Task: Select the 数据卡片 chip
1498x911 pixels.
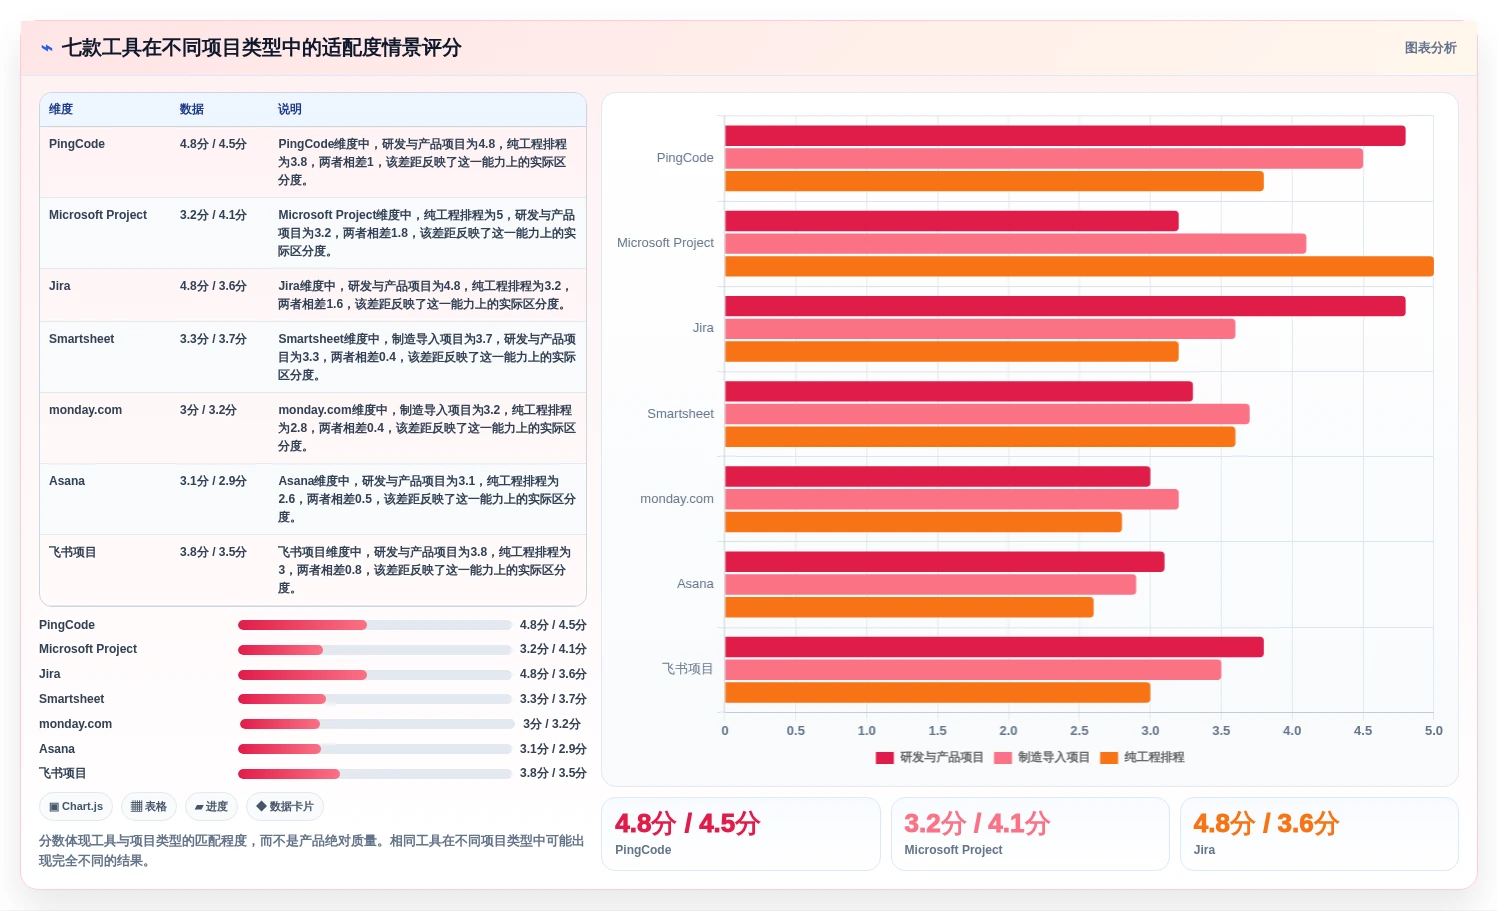Action: click(285, 807)
